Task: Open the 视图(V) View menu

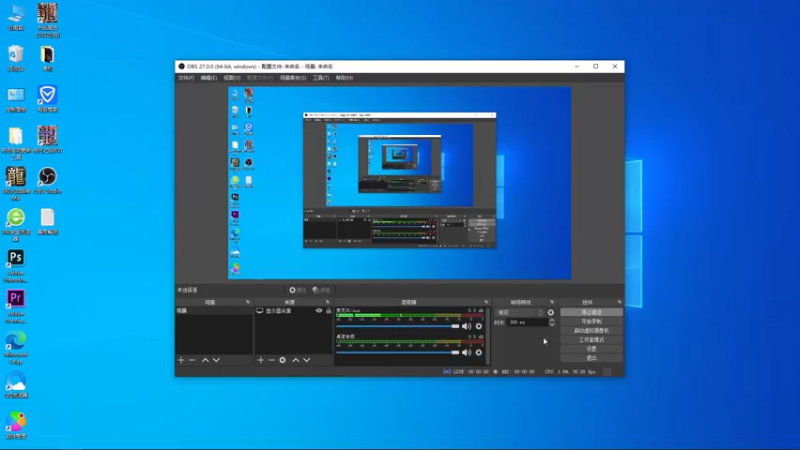Action: 232,78
